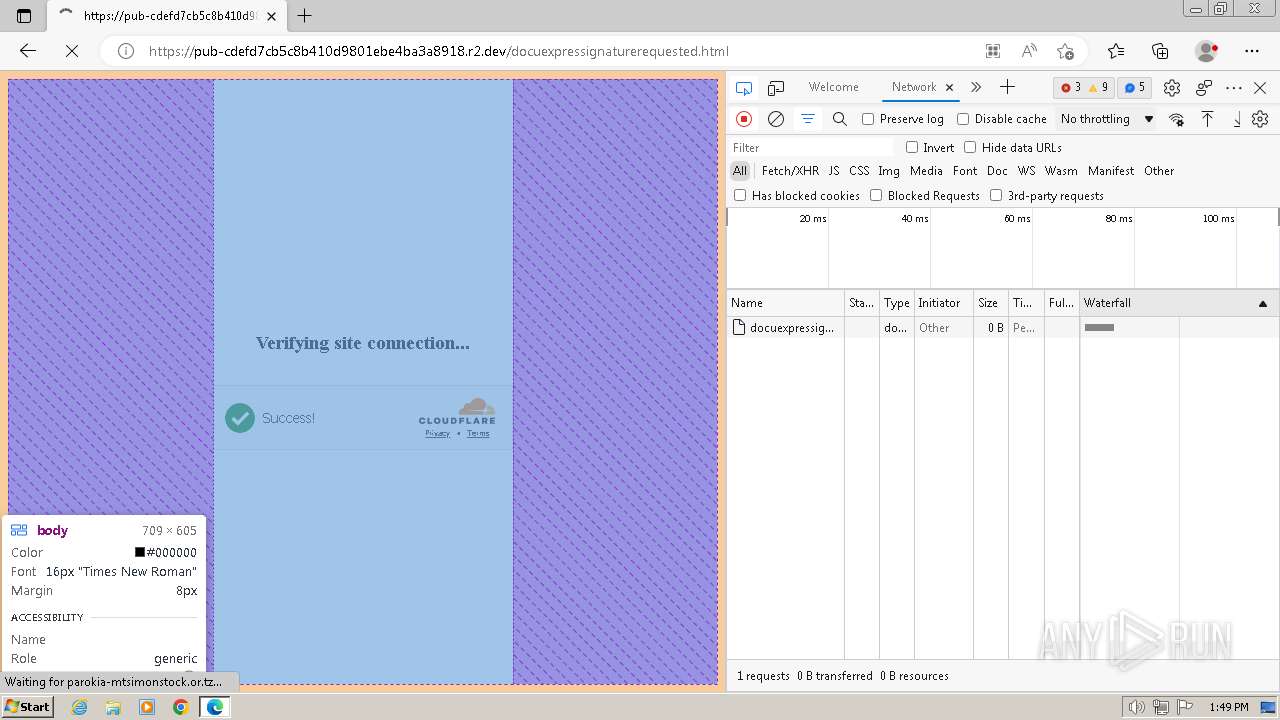Open network search magnifier
1280x720 pixels.
pyautogui.click(x=840, y=119)
